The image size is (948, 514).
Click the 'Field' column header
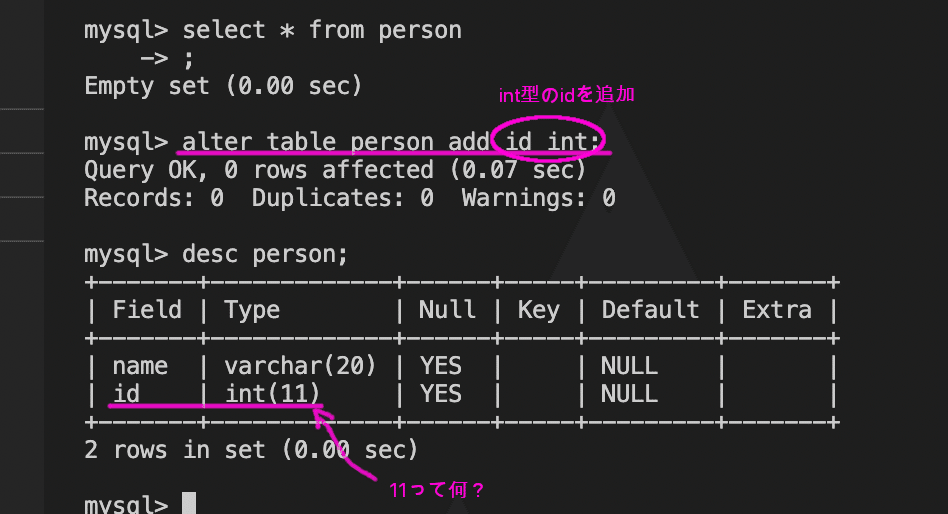click(147, 310)
